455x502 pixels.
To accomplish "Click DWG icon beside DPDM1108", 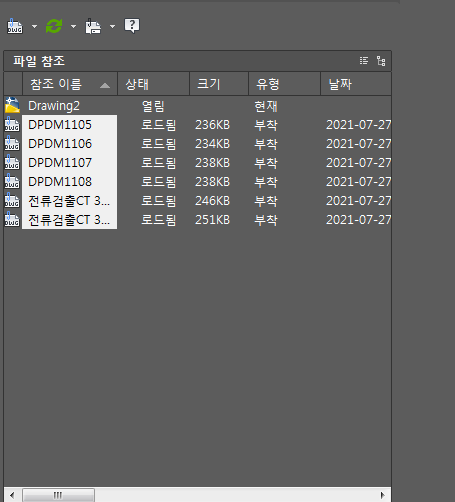I will 12,181.
